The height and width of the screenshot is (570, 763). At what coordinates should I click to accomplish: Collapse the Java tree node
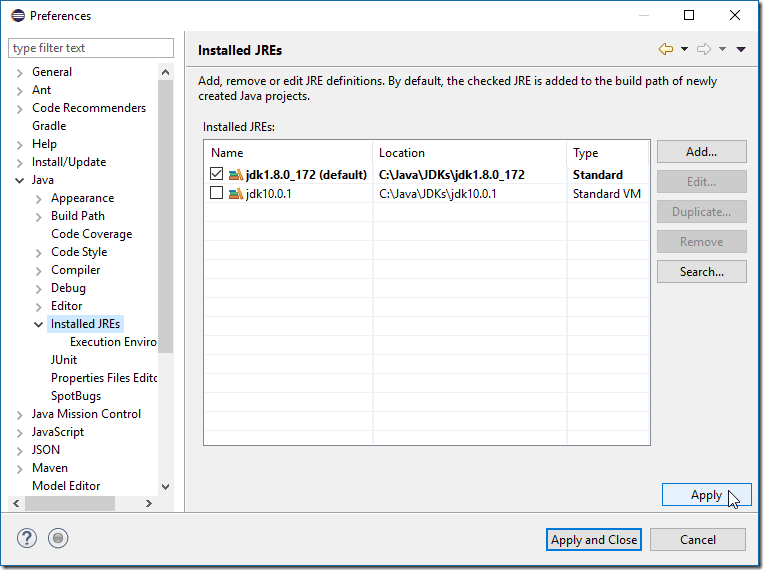pyautogui.click(x=19, y=181)
